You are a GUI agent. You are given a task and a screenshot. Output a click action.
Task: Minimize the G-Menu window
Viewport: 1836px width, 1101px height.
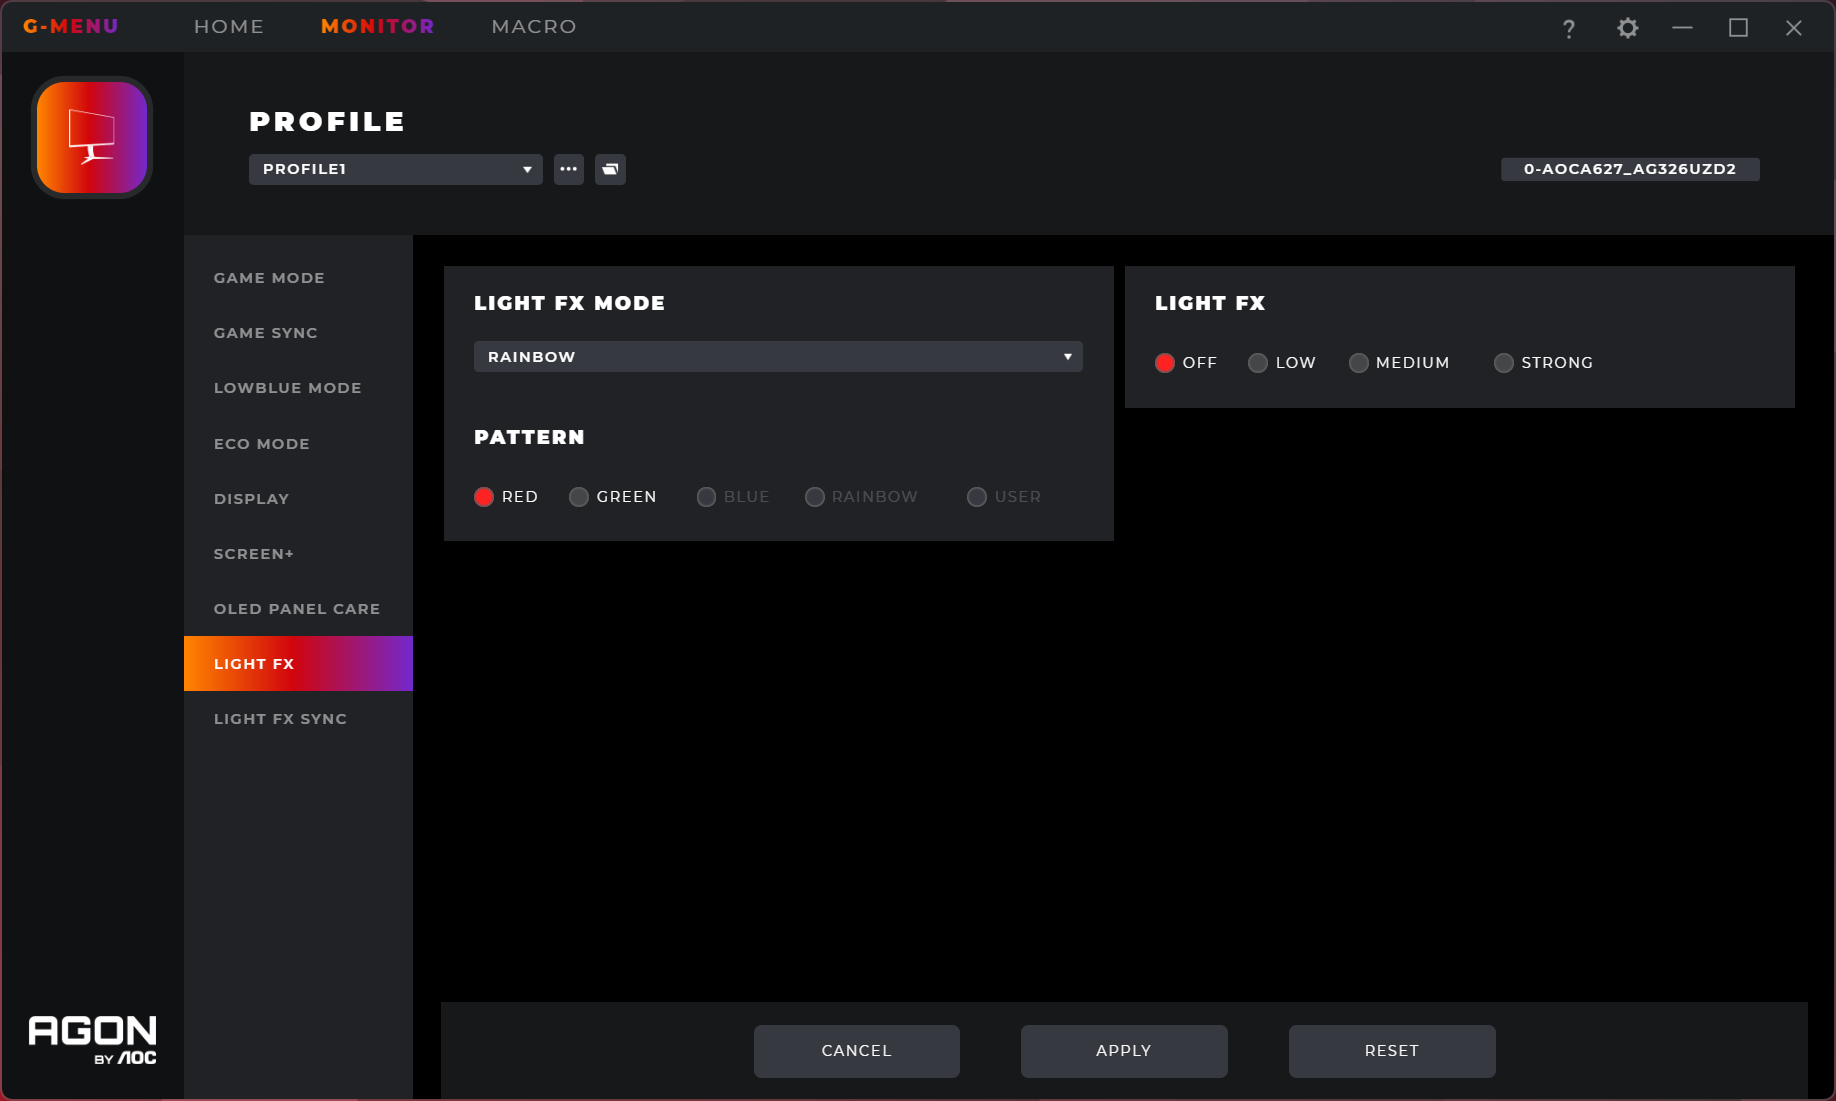1683,28
